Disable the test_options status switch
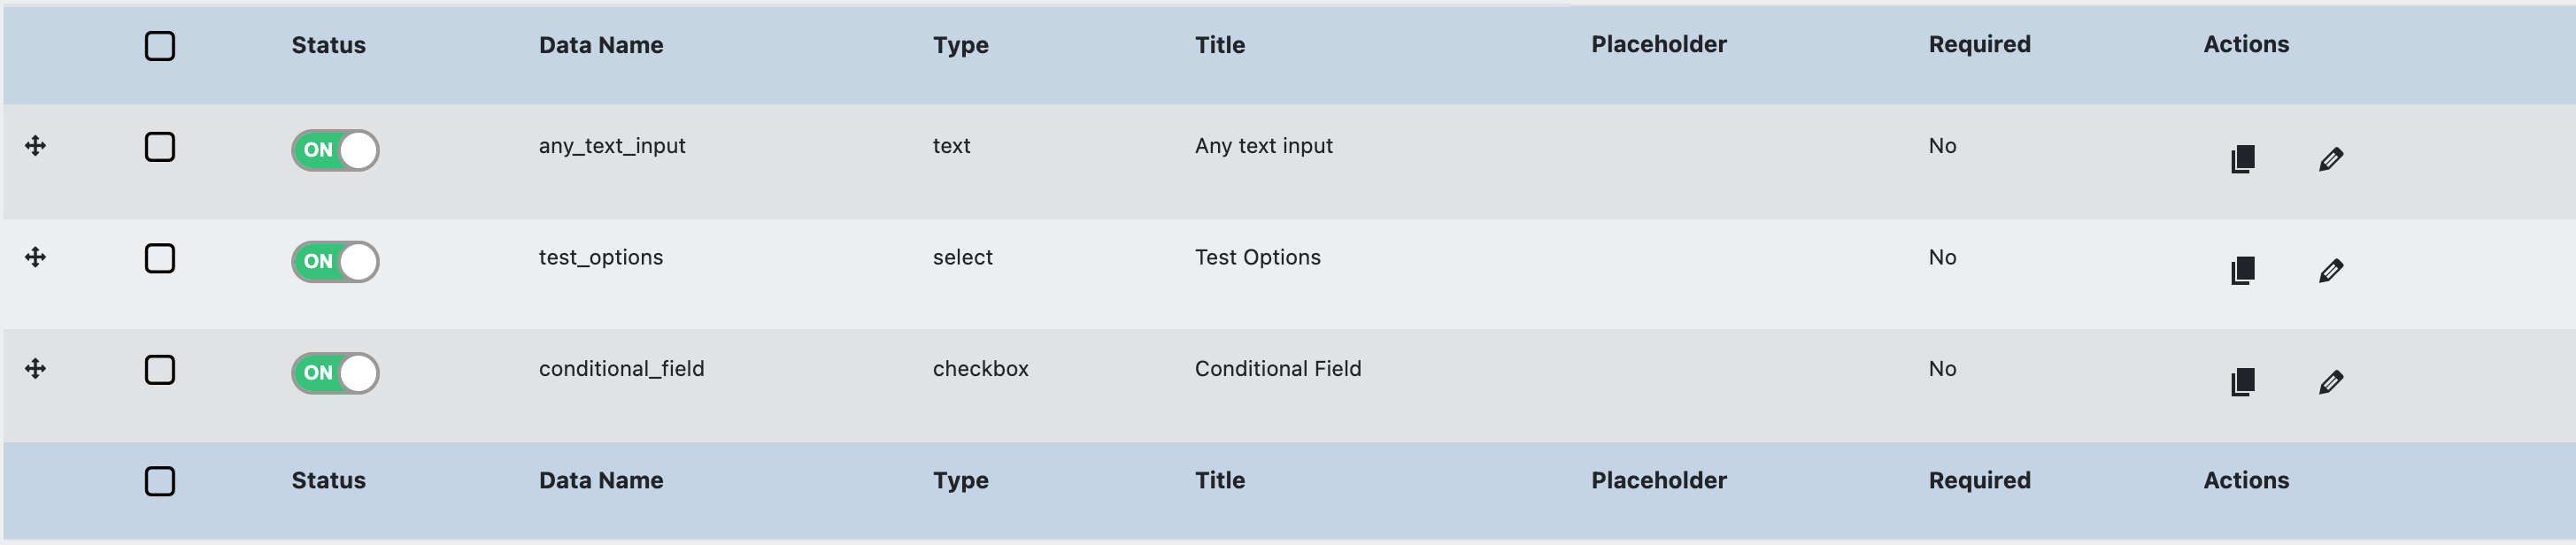Image resolution: width=2576 pixels, height=545 pixels. 335,262
